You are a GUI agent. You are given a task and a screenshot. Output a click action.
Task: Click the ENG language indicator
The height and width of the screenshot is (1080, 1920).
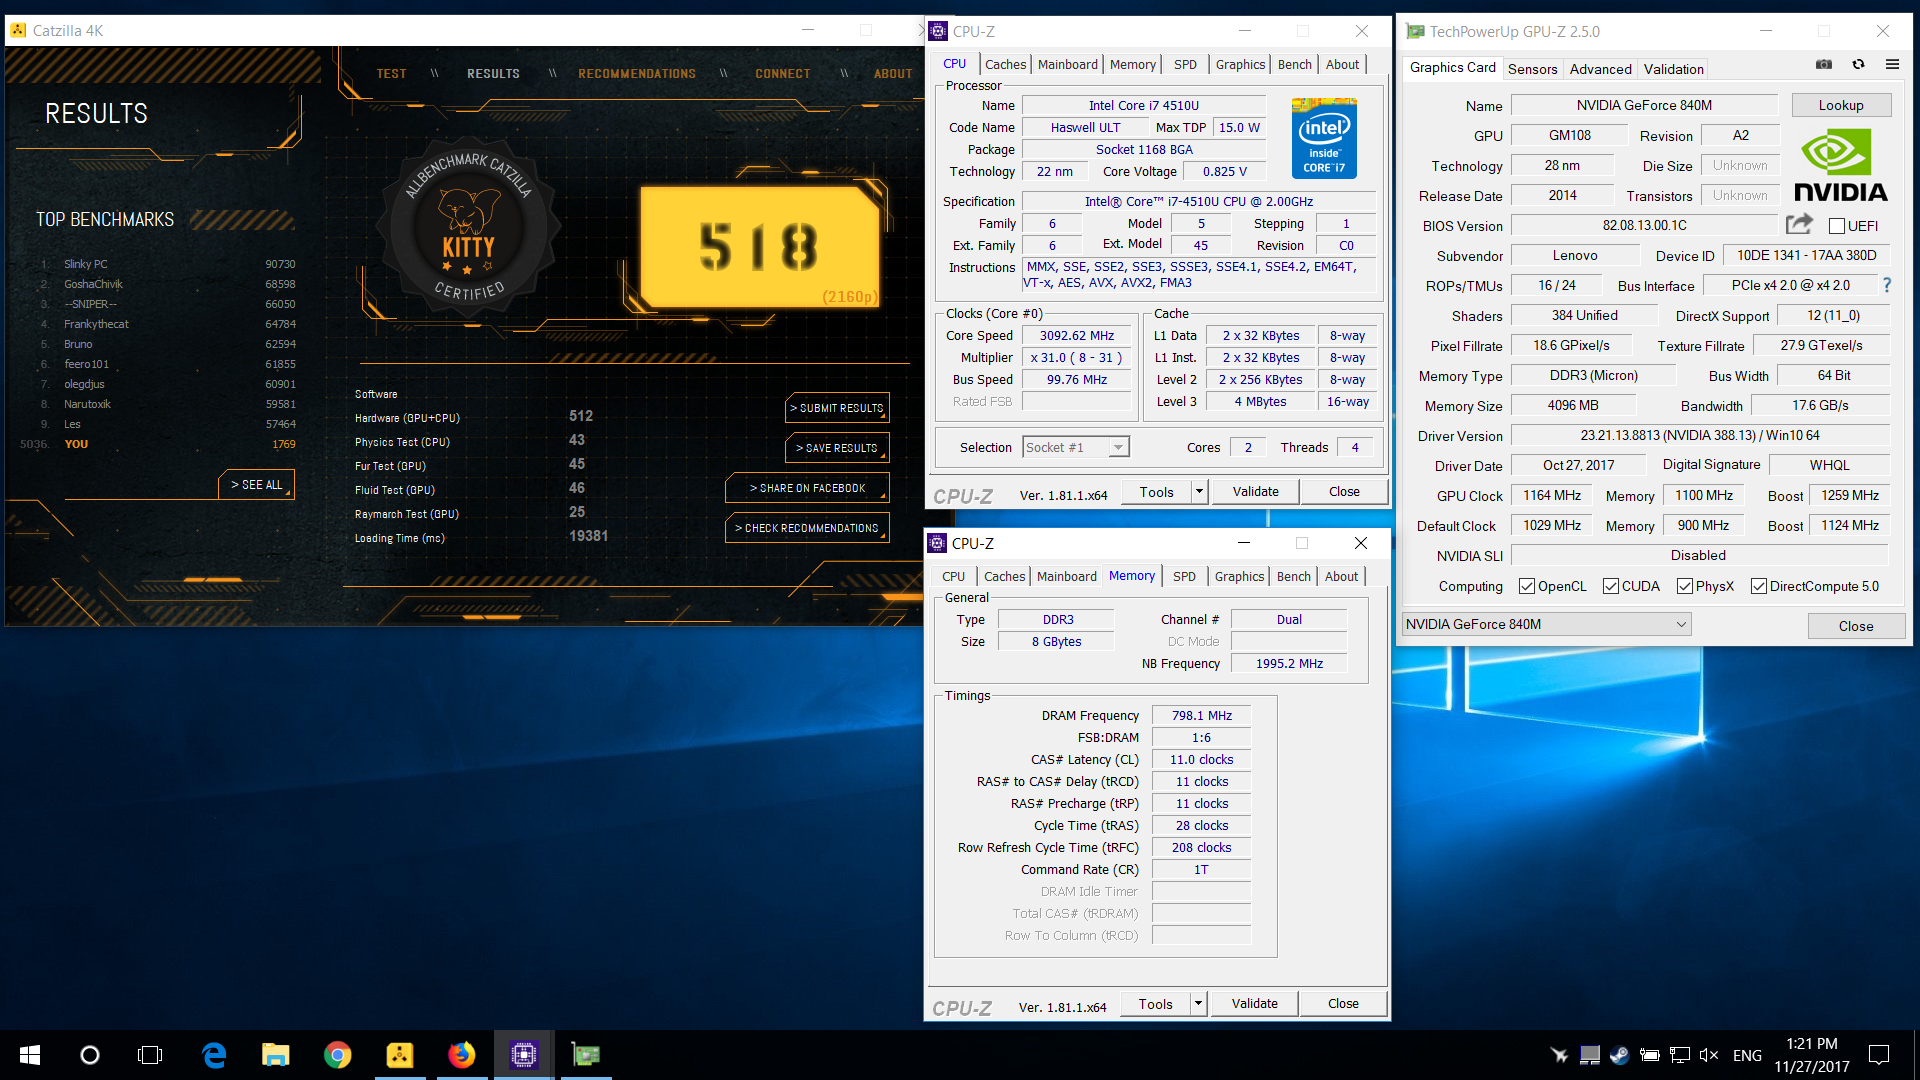(1747, 1055)
